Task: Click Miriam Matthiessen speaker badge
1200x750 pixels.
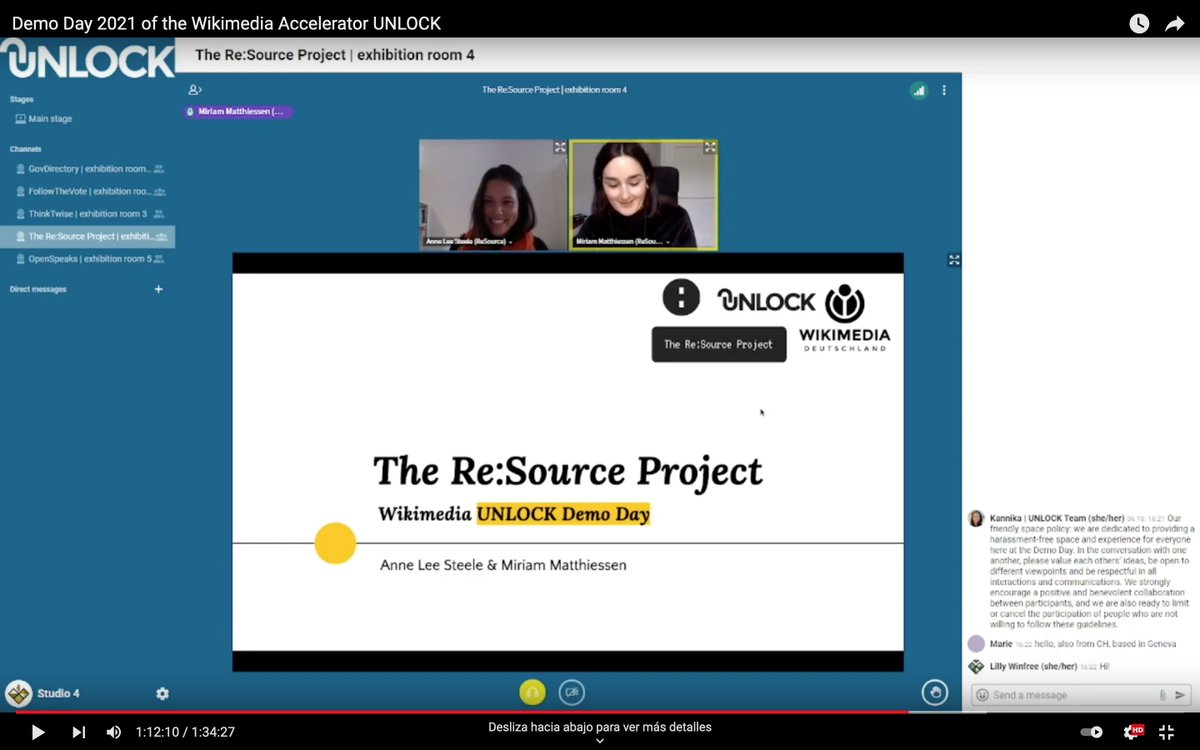Action: [238, 112]
